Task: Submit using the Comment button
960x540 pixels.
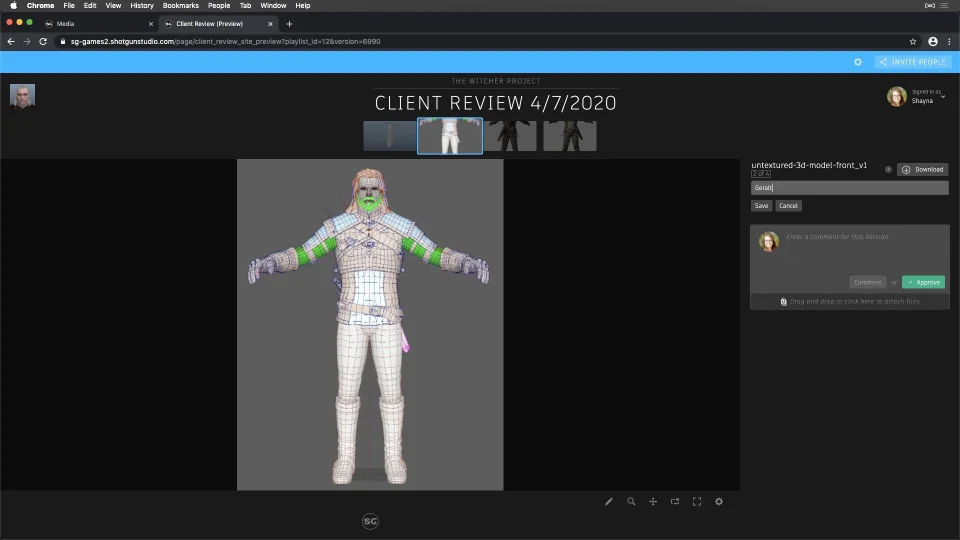Action: pos(868,282)
